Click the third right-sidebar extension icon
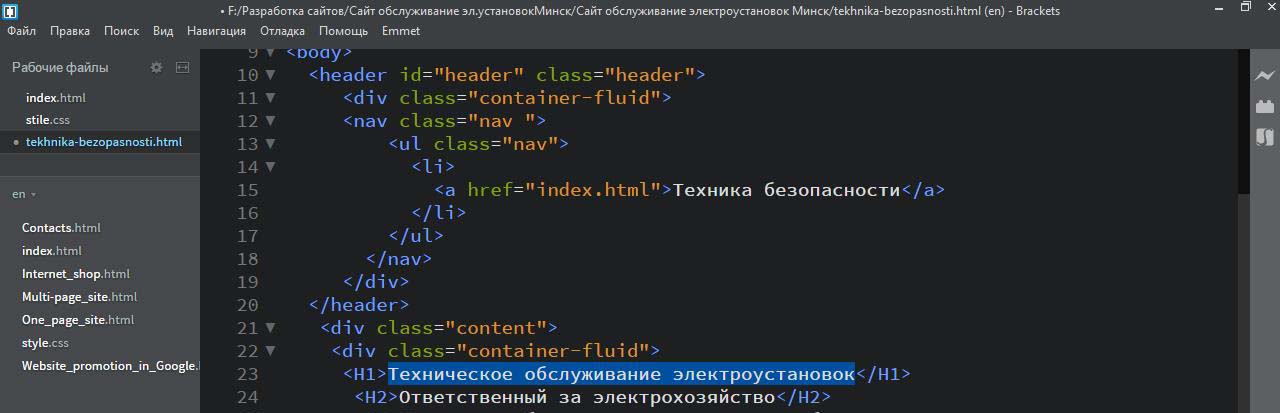1280x413 pixels. point(1265,137)
